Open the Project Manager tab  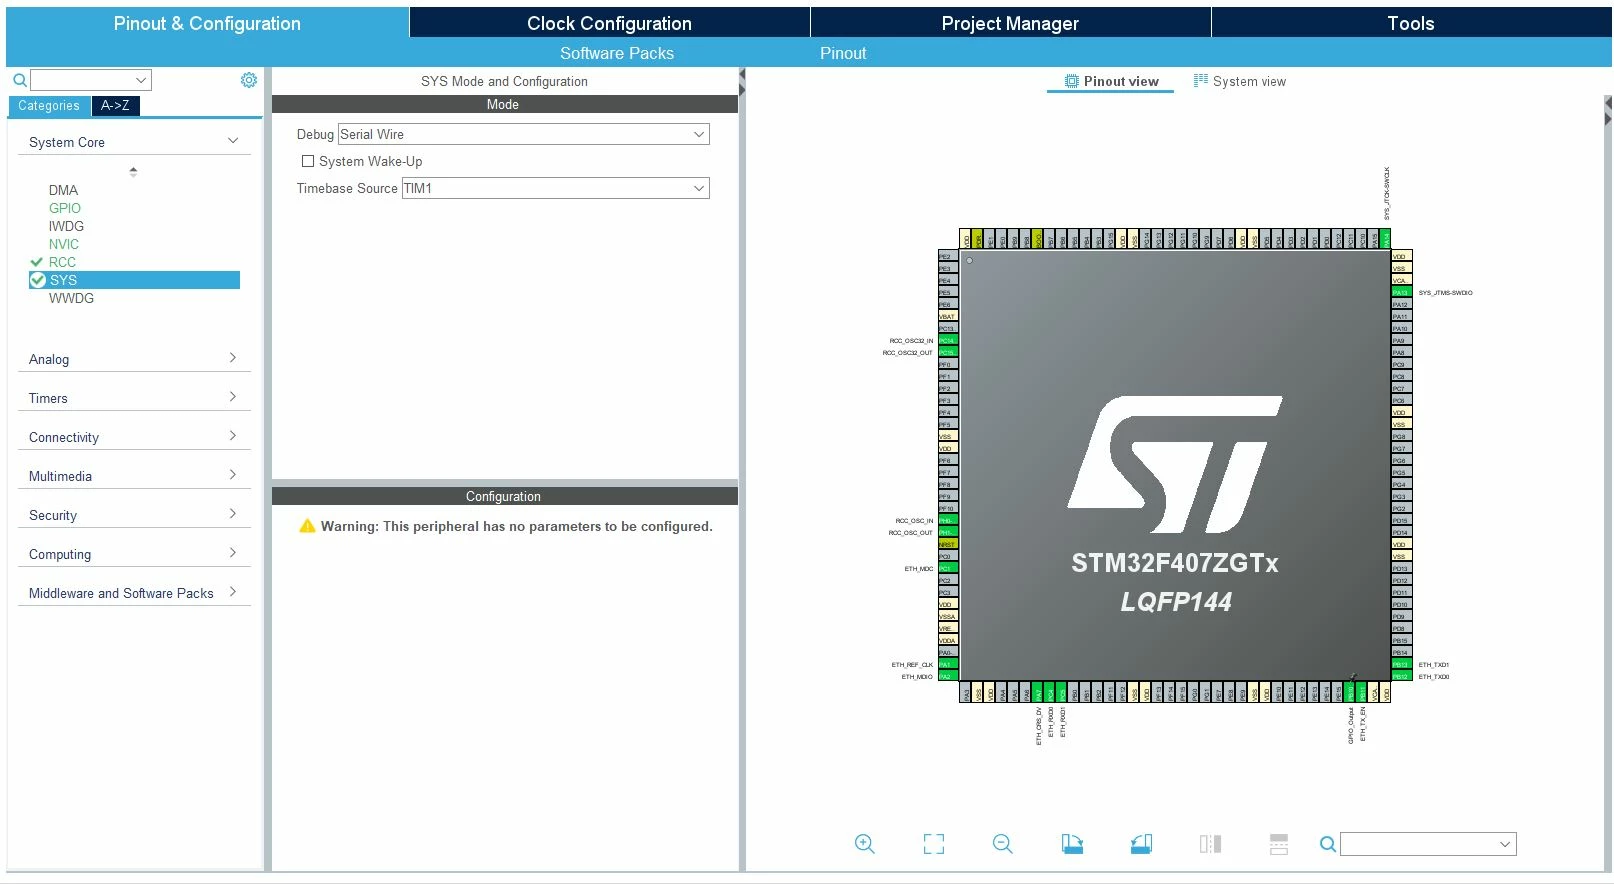tap(1010, 23)
